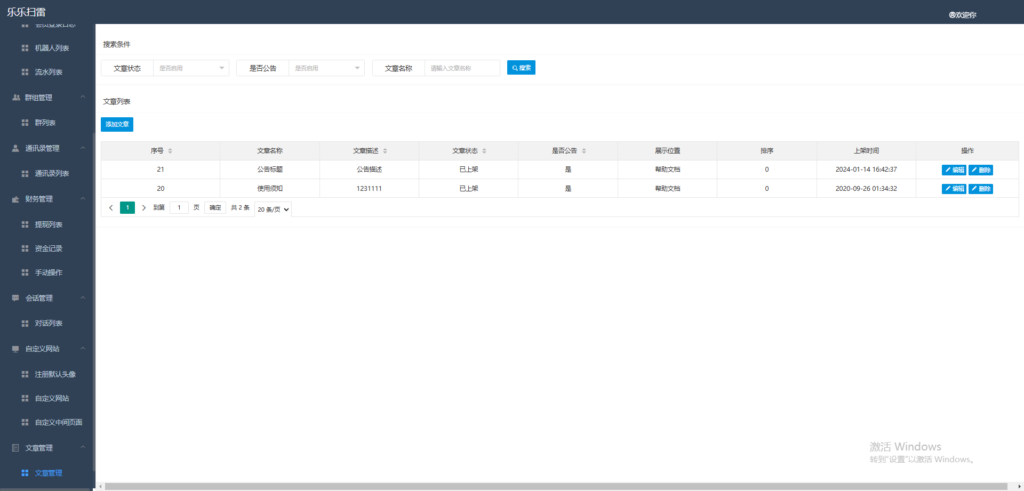Click the monitor icon next to the 自定义网站 section header
The image size is (1024, 491).
point(16,349)
